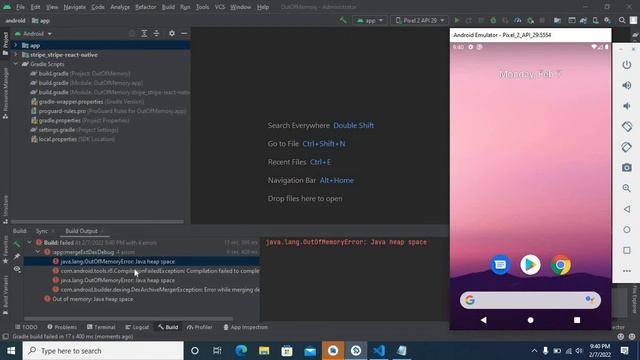
Task: Run the app with the green play icon
Action: coord(457,20)
